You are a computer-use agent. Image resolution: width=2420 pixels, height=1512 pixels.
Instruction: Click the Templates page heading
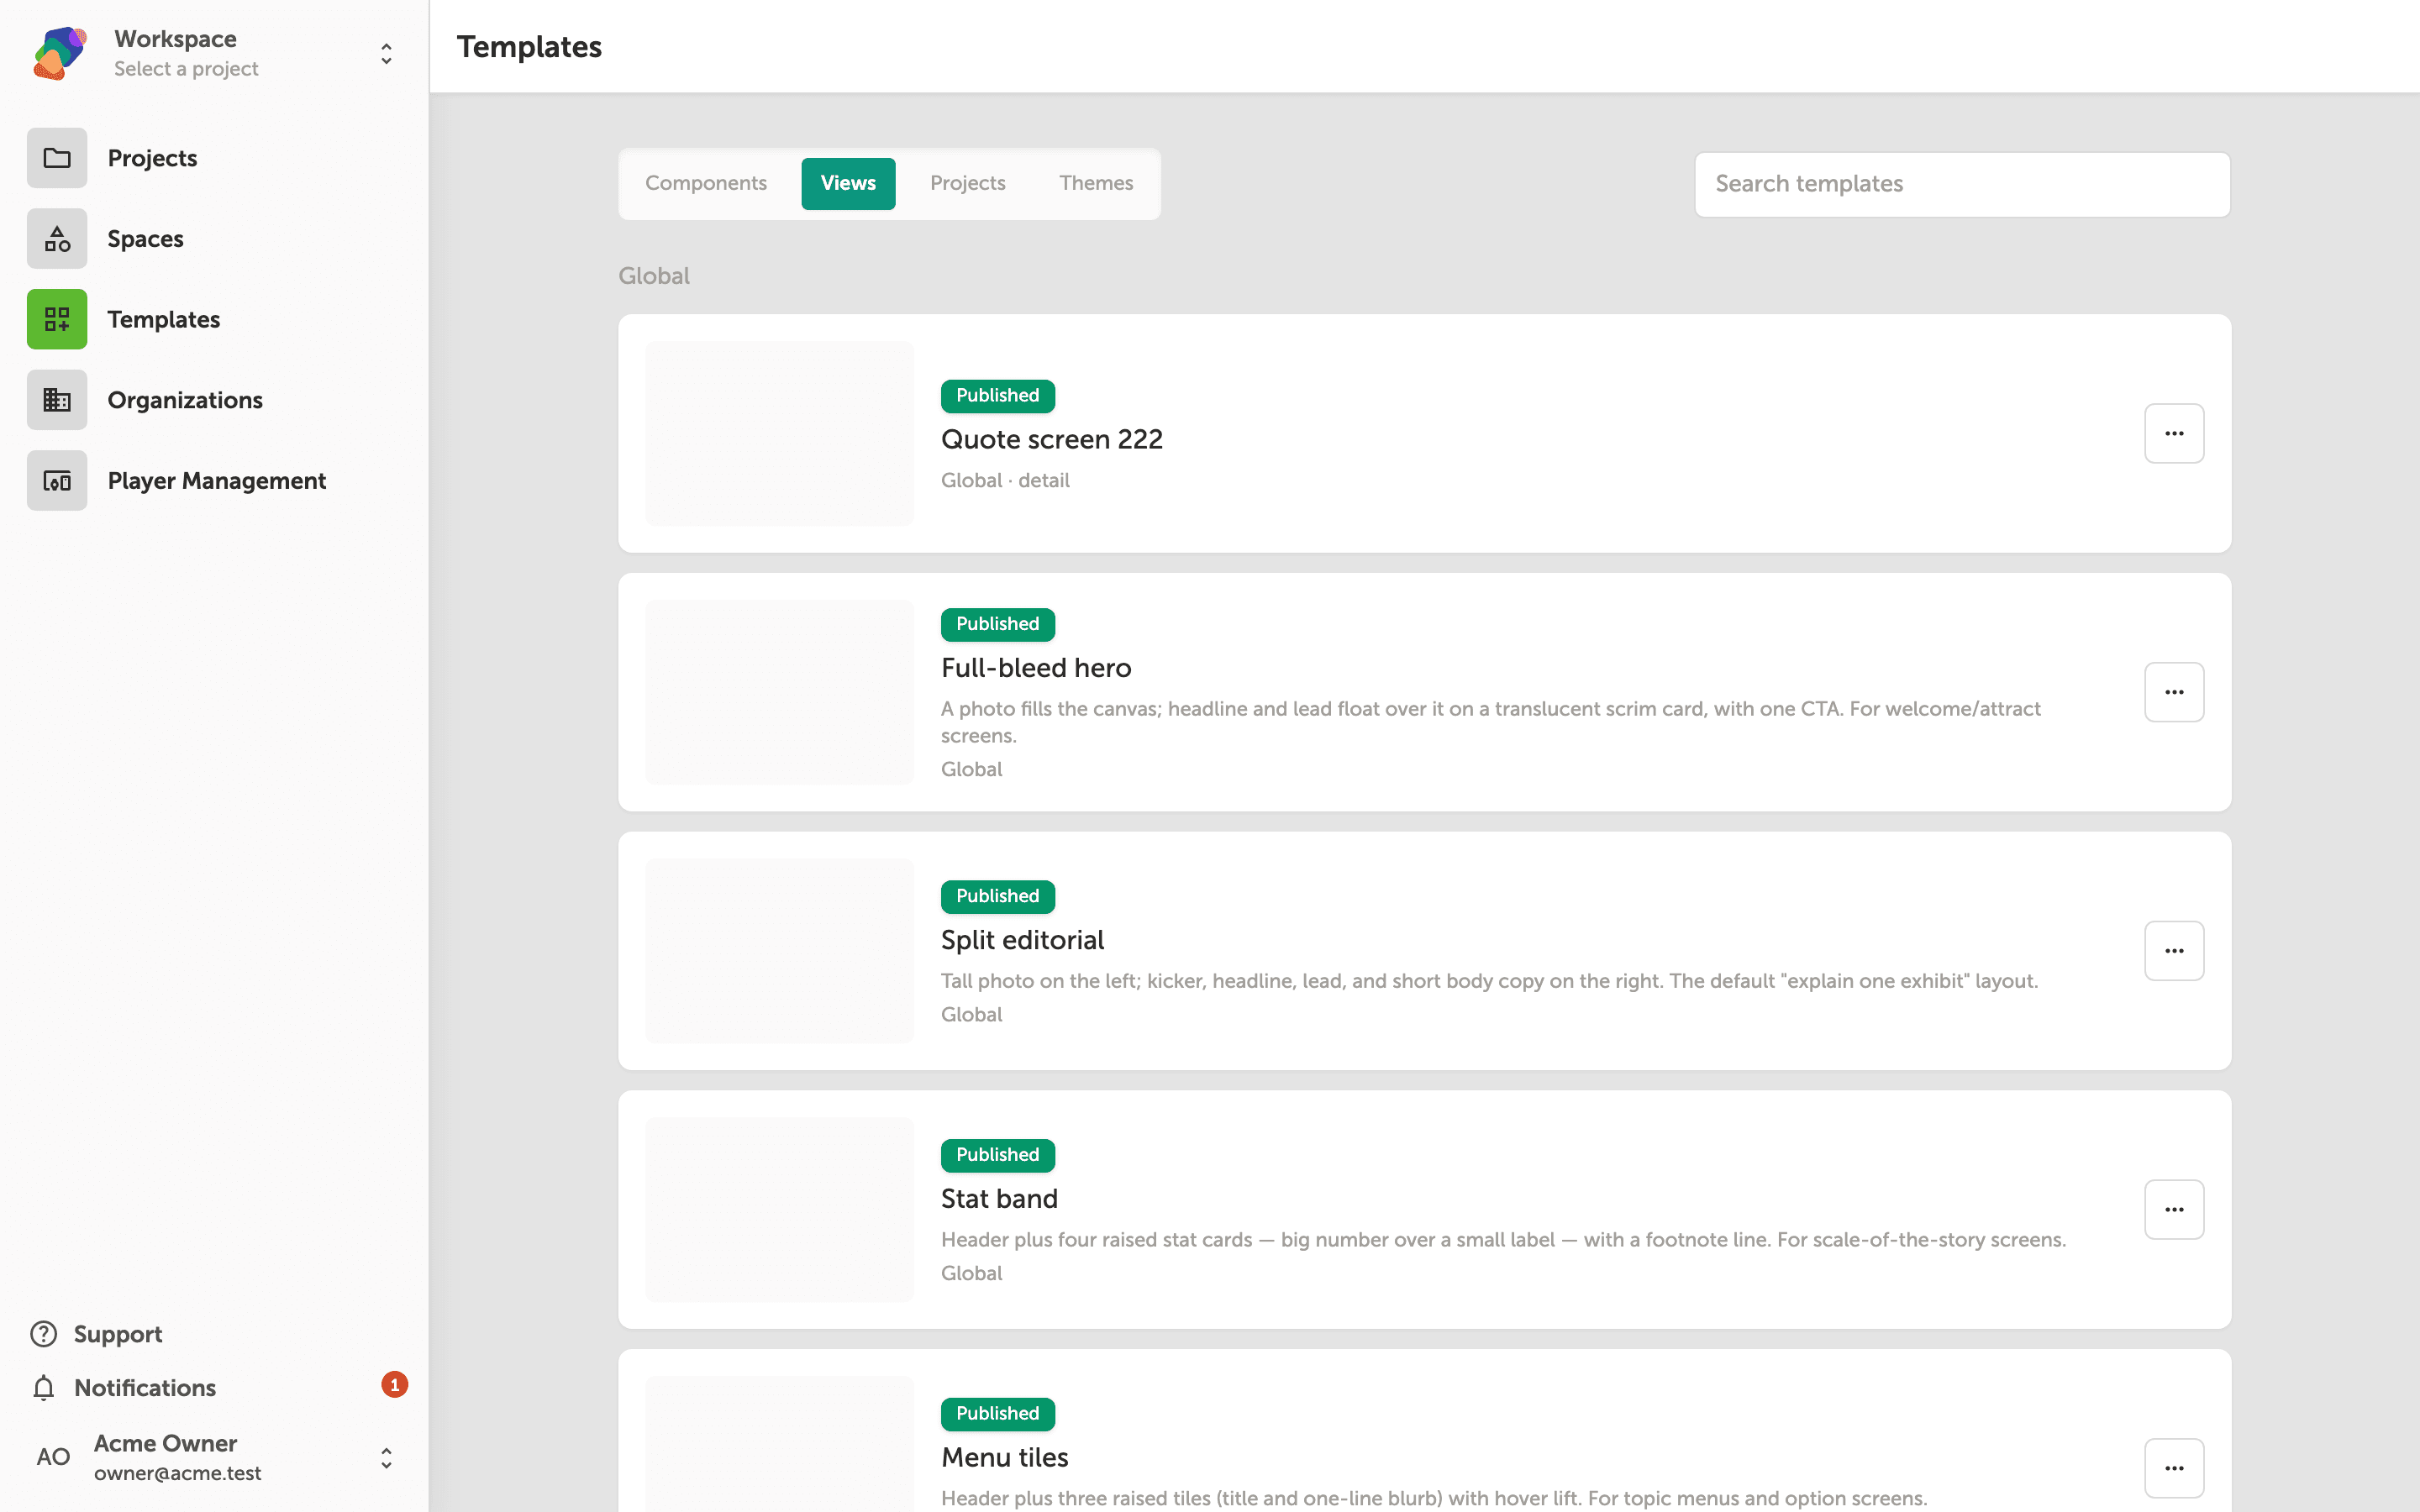pos(529,47)
